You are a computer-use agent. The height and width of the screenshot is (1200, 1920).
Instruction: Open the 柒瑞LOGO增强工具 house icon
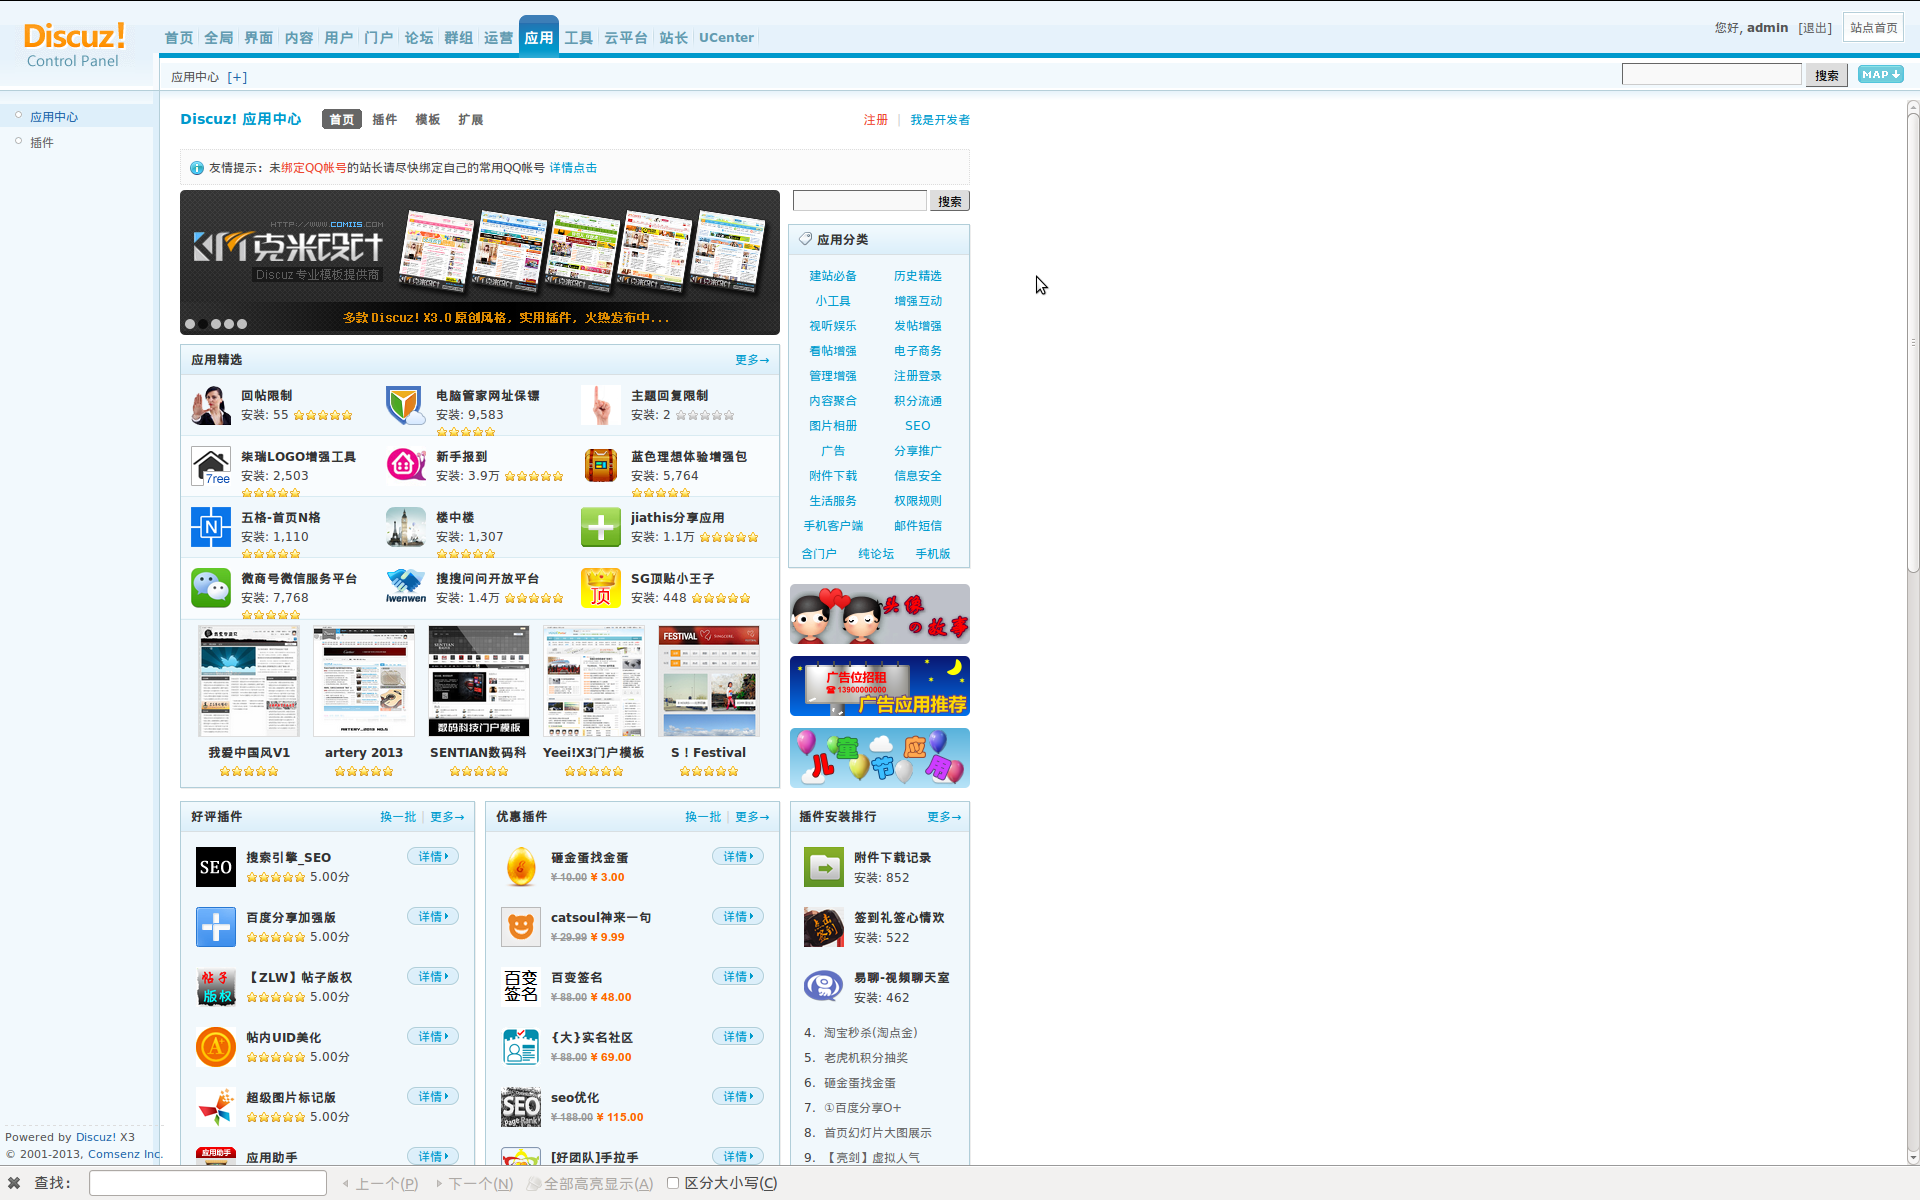(211, 466)
